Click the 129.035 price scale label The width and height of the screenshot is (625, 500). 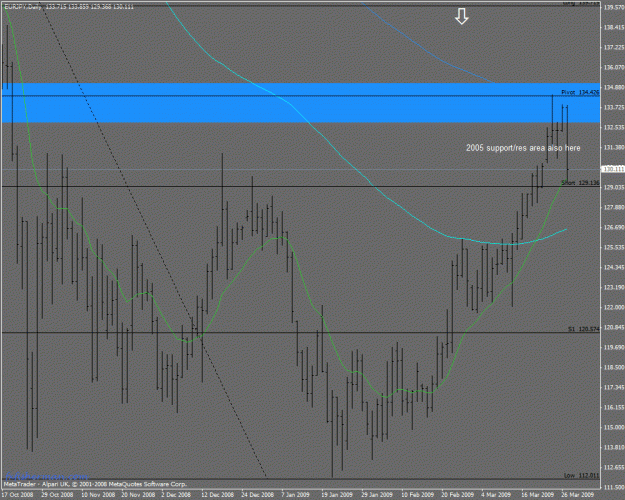click(614, 187)
